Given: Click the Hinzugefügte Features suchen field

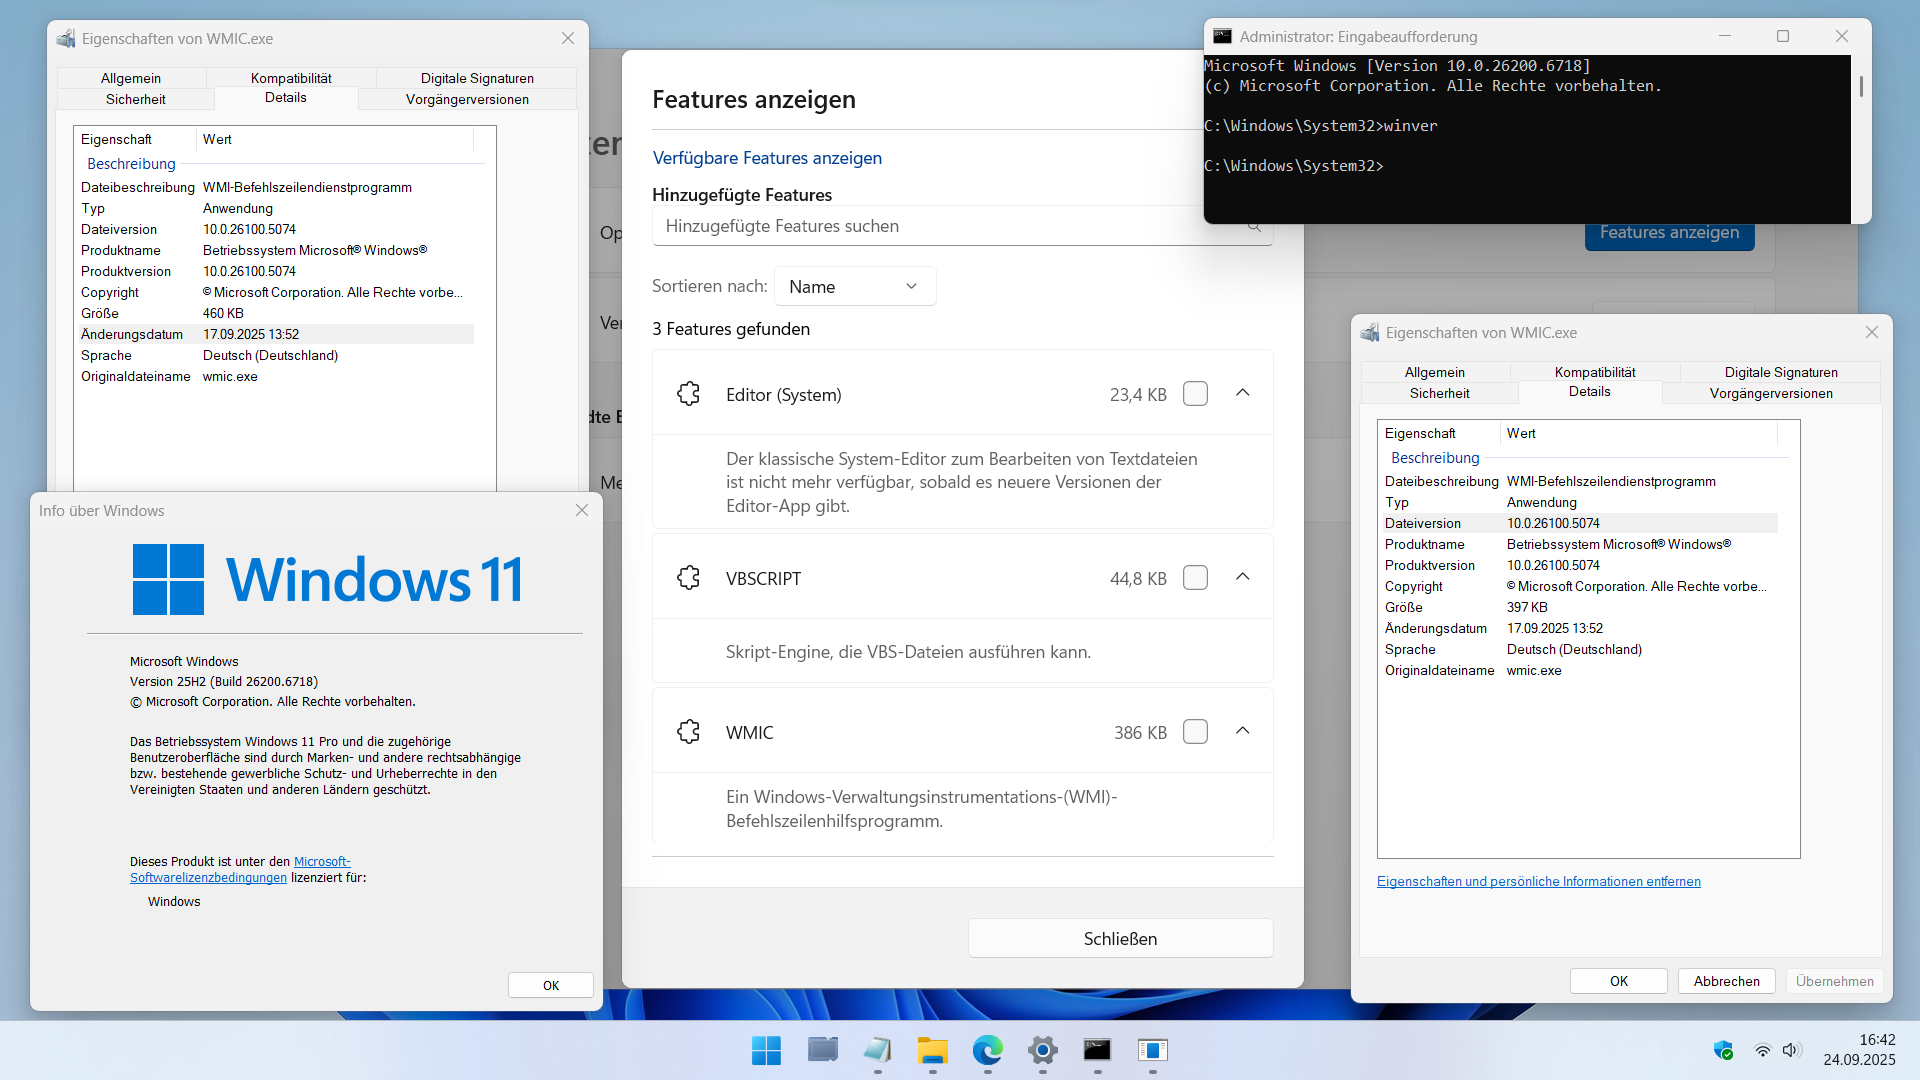Looking at the screenshot, I should pyautogui.click(x=940, y=226).
